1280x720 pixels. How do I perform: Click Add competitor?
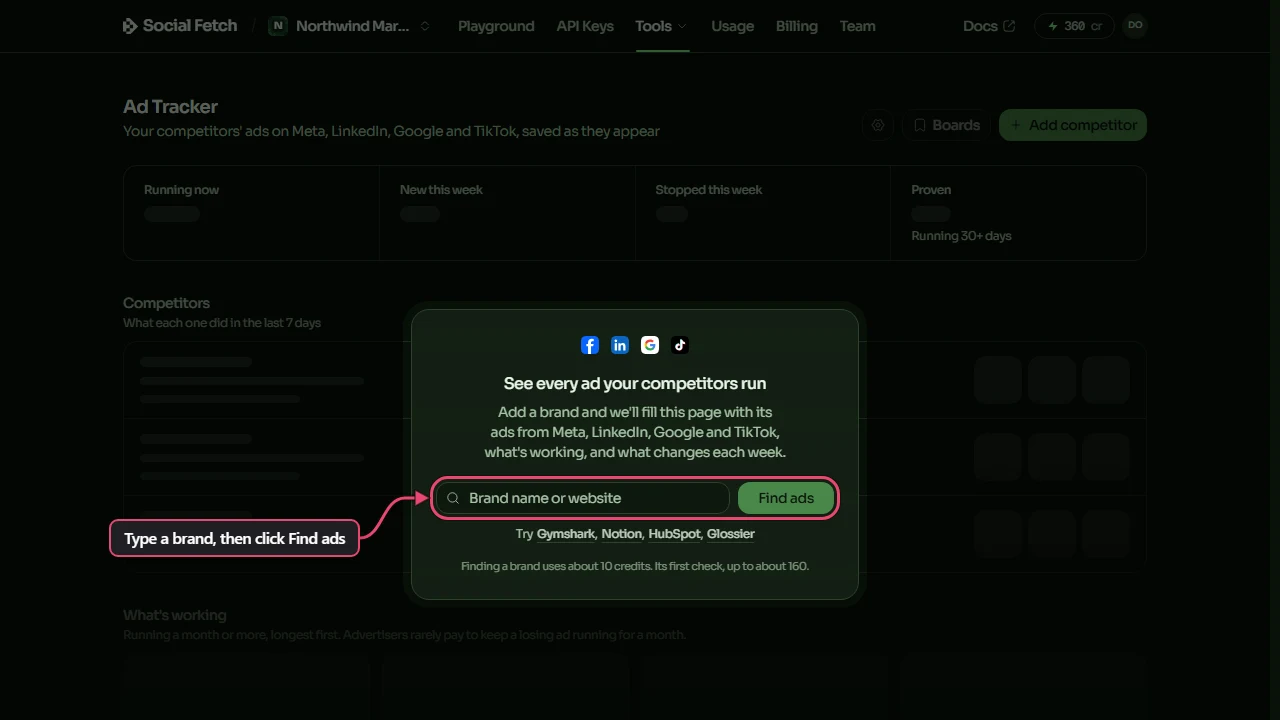pos(1073,125)
